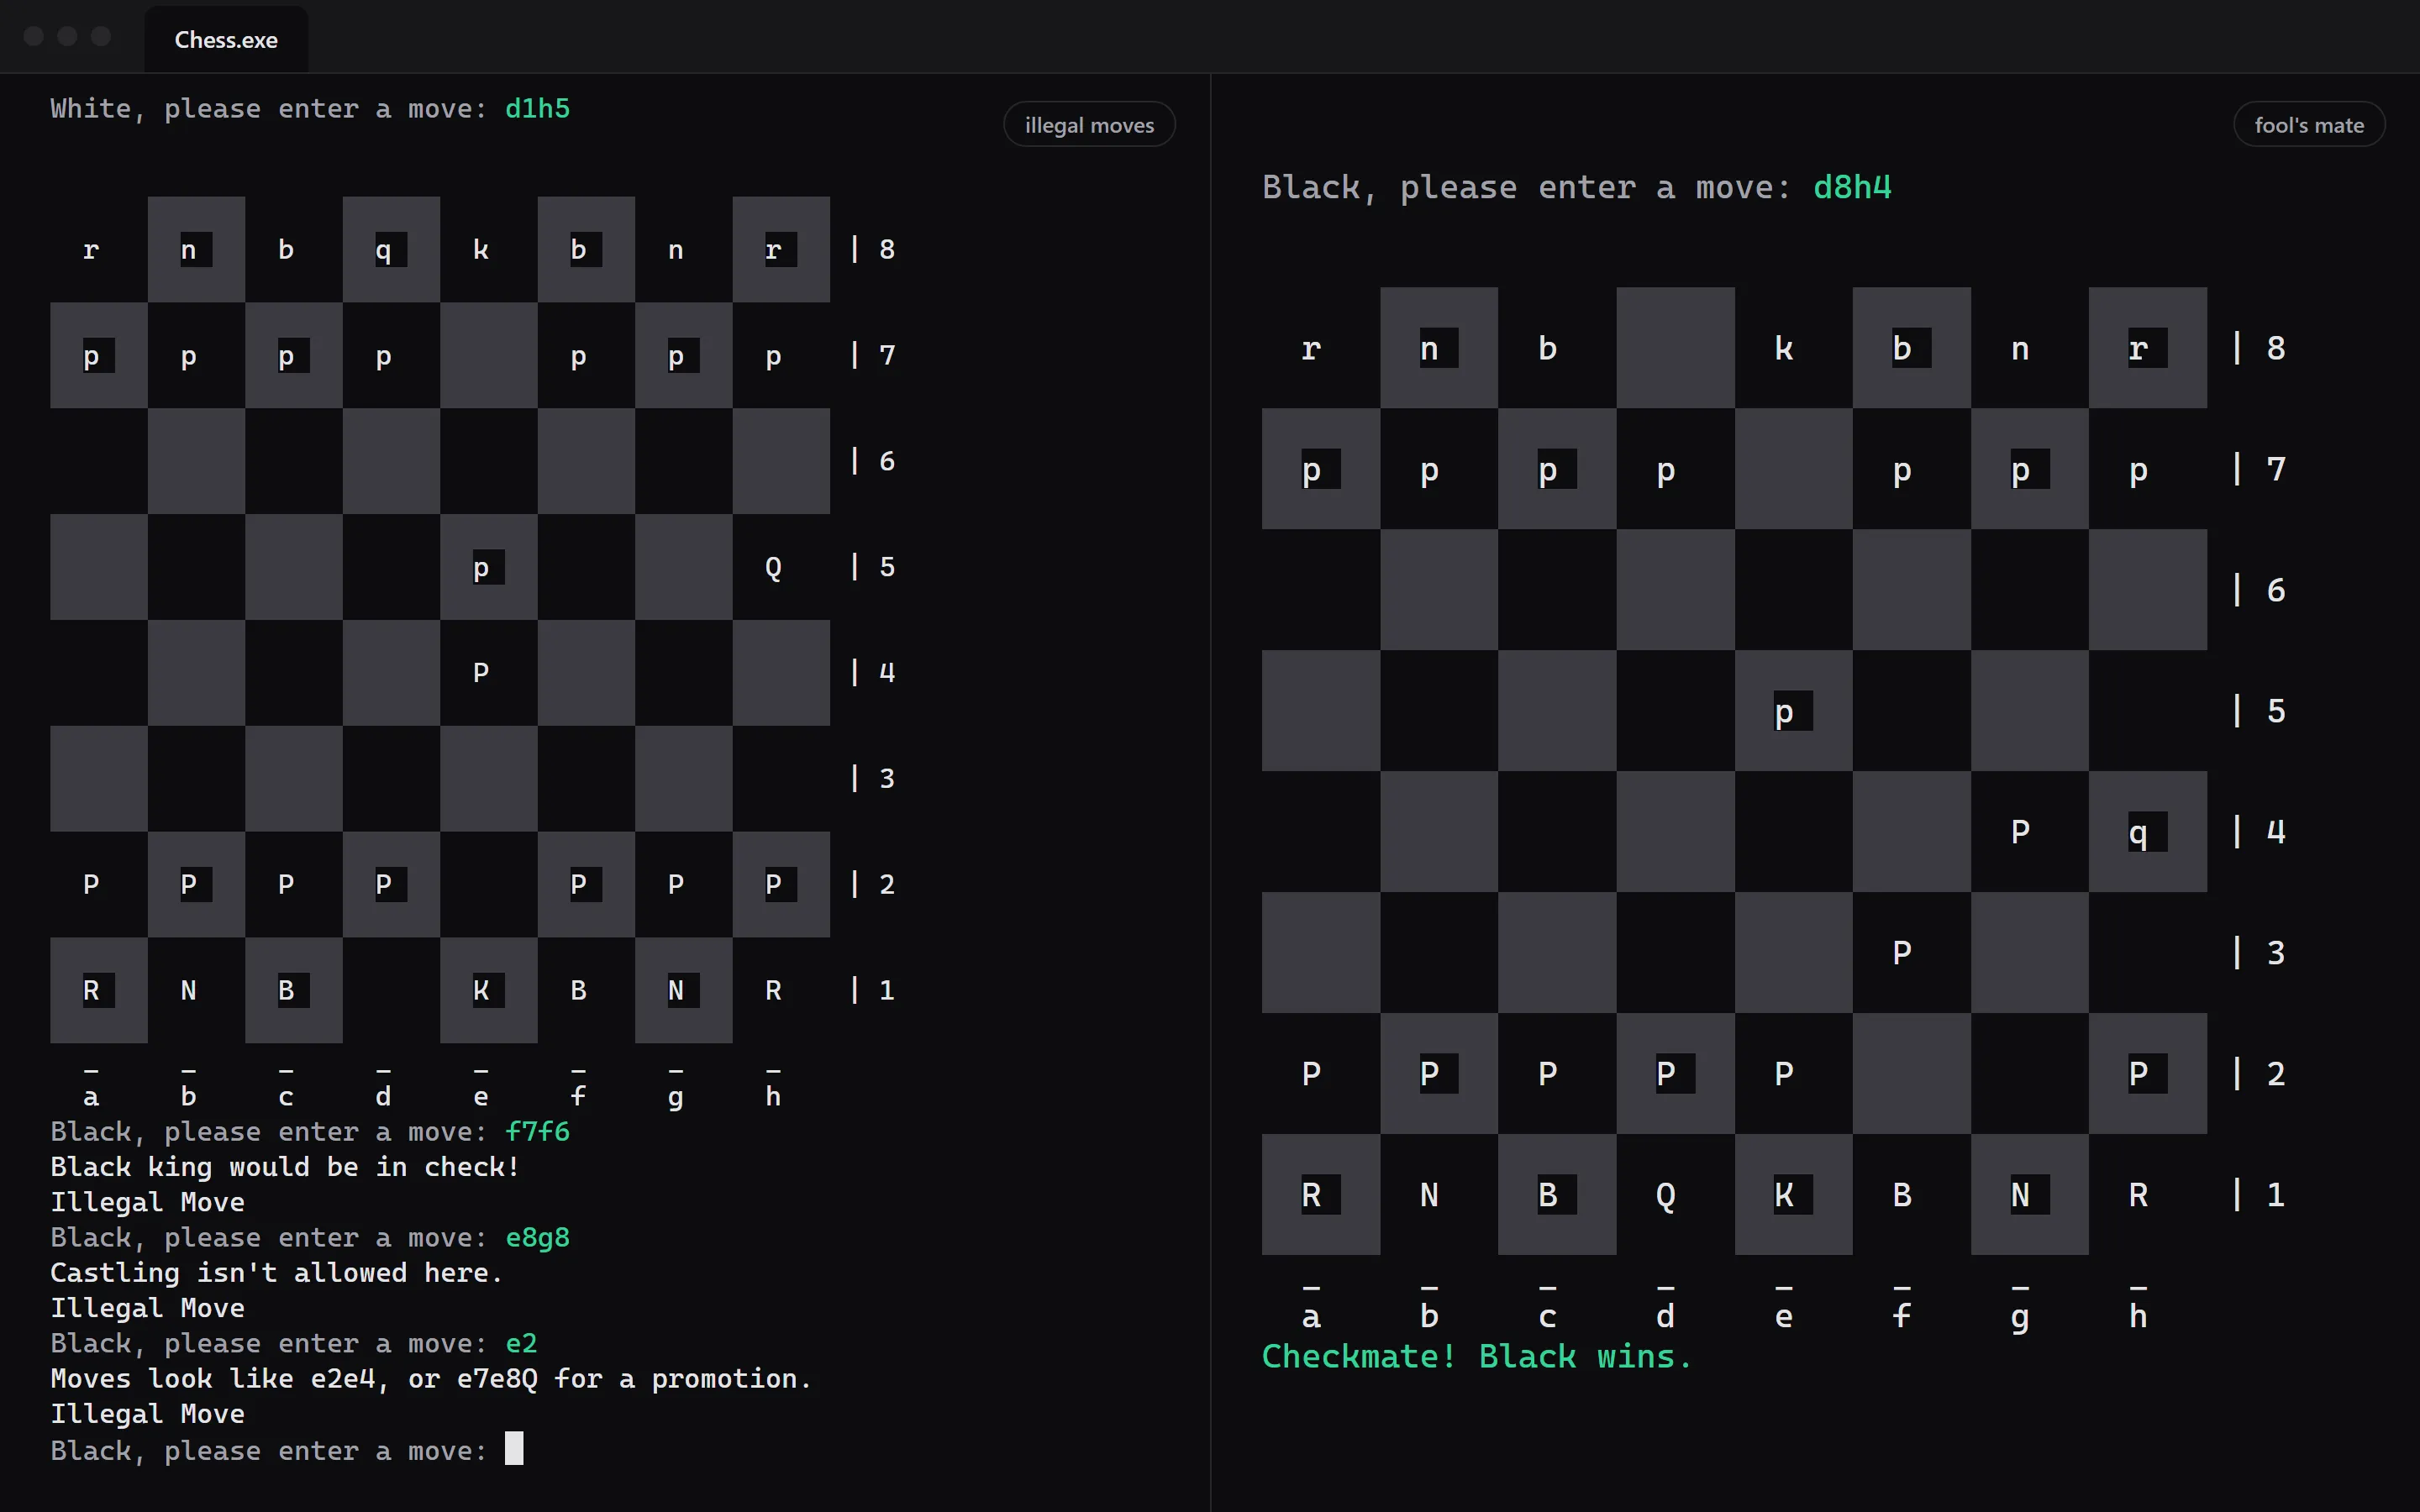Click the empty d1 square, left board

(x=391, y=990)
